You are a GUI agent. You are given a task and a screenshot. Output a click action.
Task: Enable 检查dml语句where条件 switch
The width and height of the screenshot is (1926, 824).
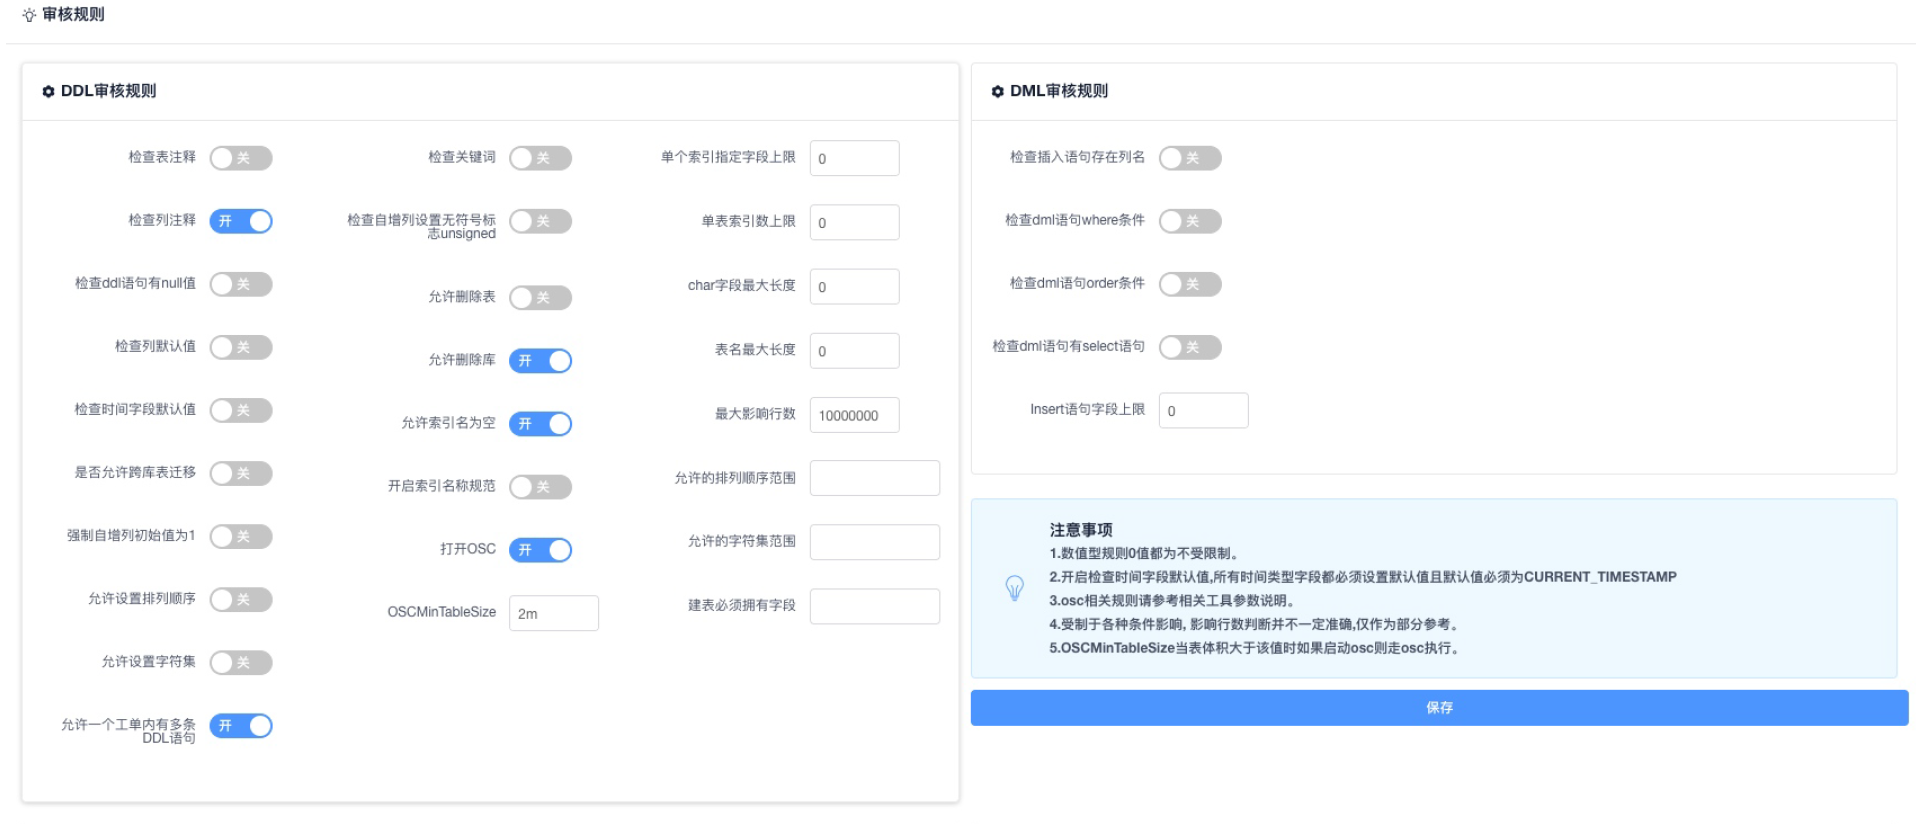tap(1190, 221)
